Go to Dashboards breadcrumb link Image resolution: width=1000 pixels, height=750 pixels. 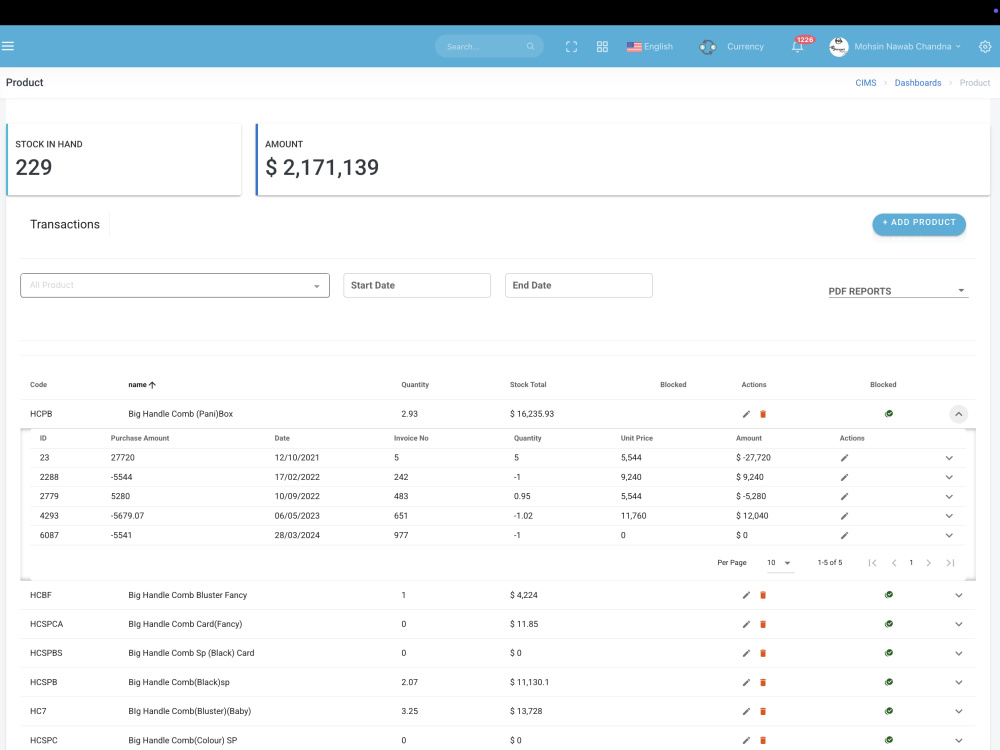pyautogui.click(x=918, y=83)
